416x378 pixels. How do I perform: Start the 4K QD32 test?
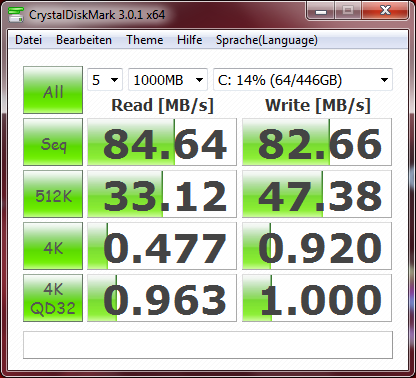pyautogui.click(x=53, y=298)
